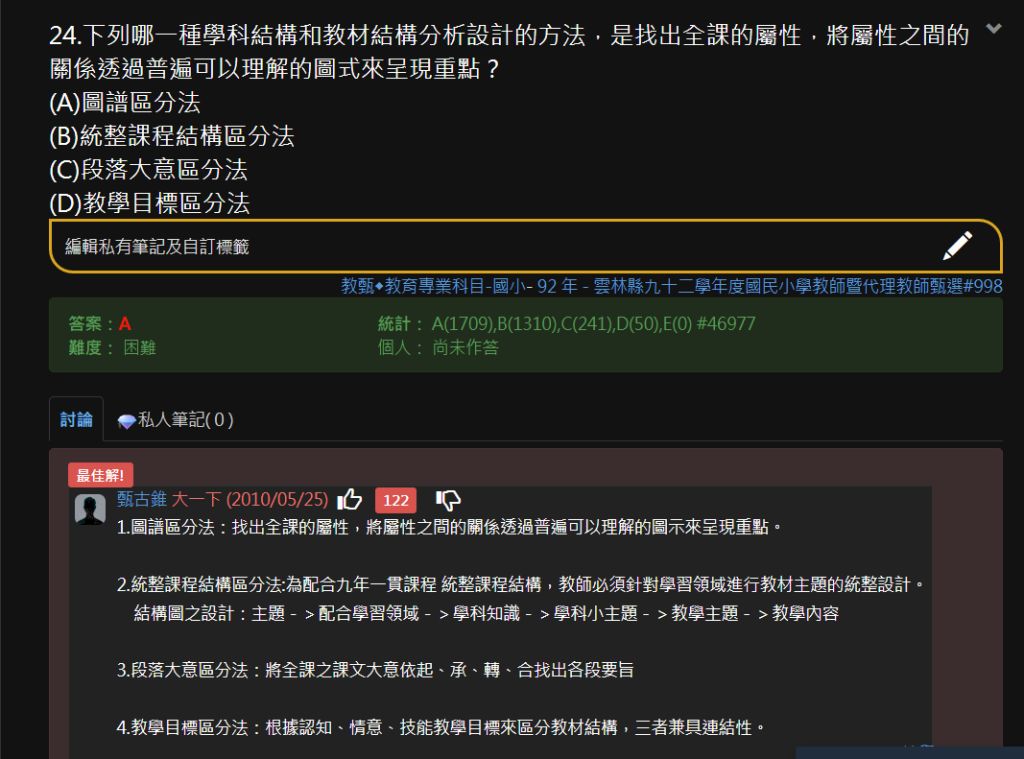Click 甄古錐's user avatar image
The height and width of the screenshot is (759, 1024).
click(x=91, y=508)
